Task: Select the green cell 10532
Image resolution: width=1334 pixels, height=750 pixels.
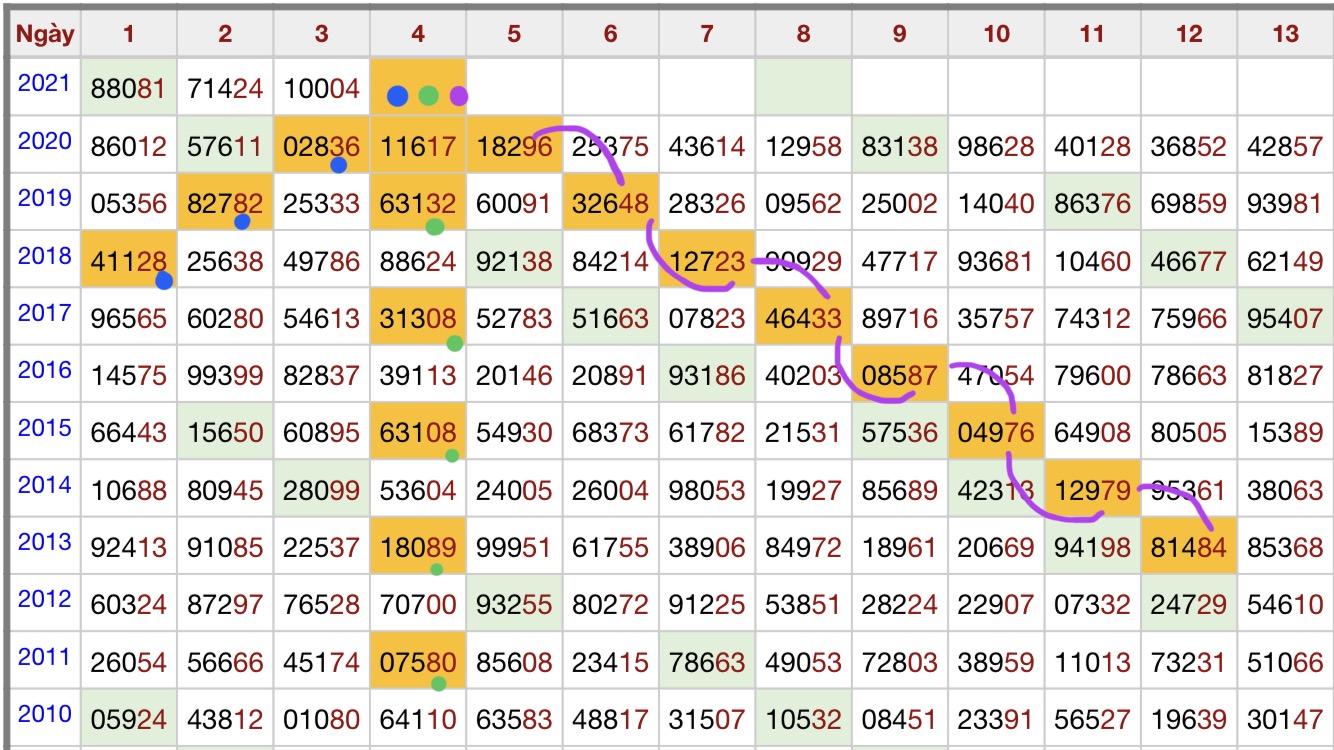Action: [803, 719]
